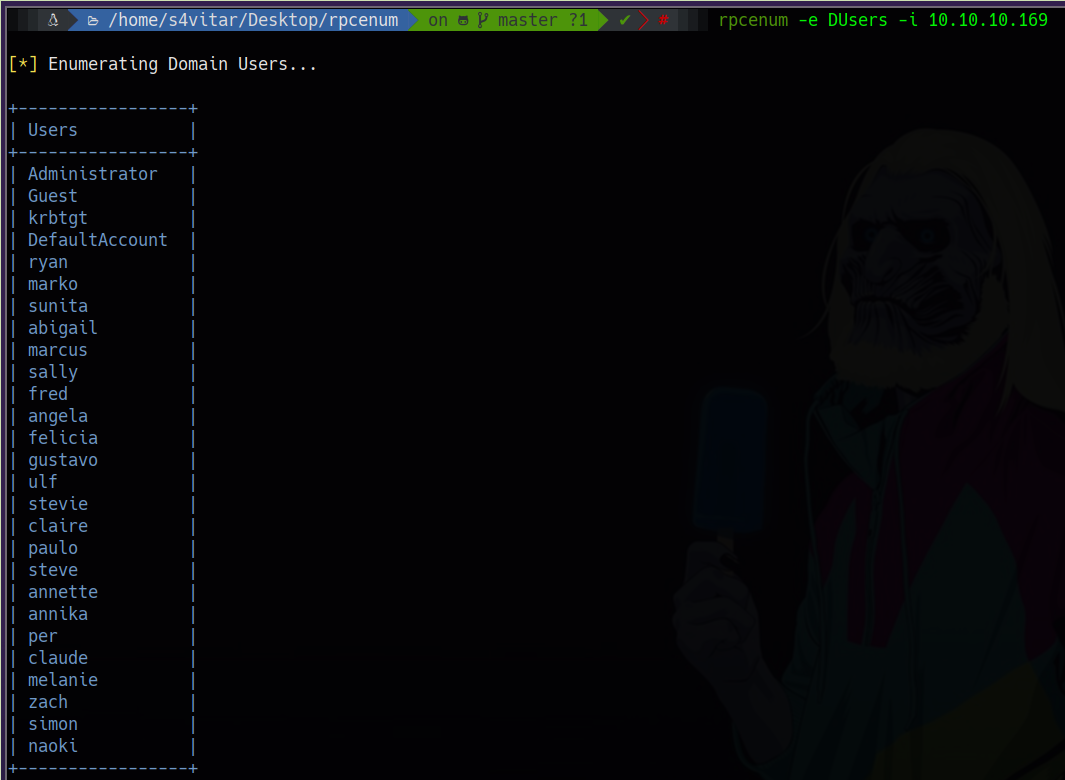Click the 'master ?1' branch label
This screenshot has width=1065, height=780.
point(543,20)
